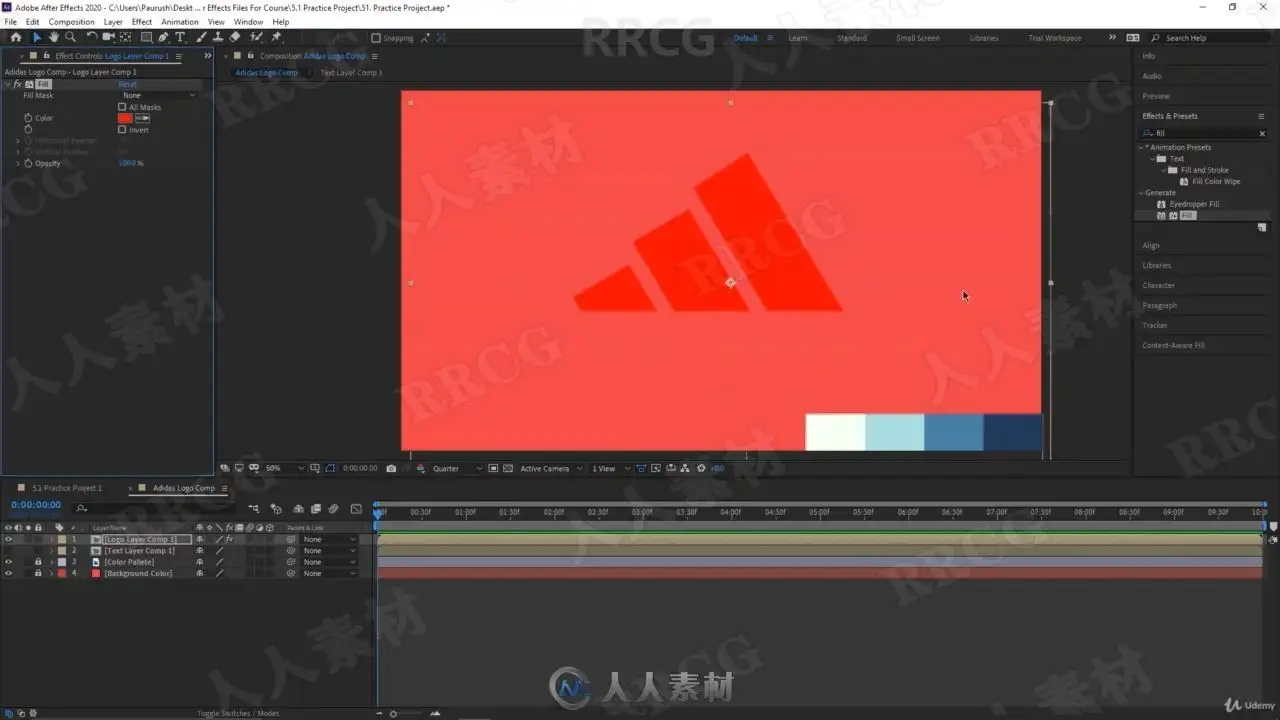The height and width of the screenshot is (720, 1280).
Task: Open the Window menu
Action: [x=248, y=22]
